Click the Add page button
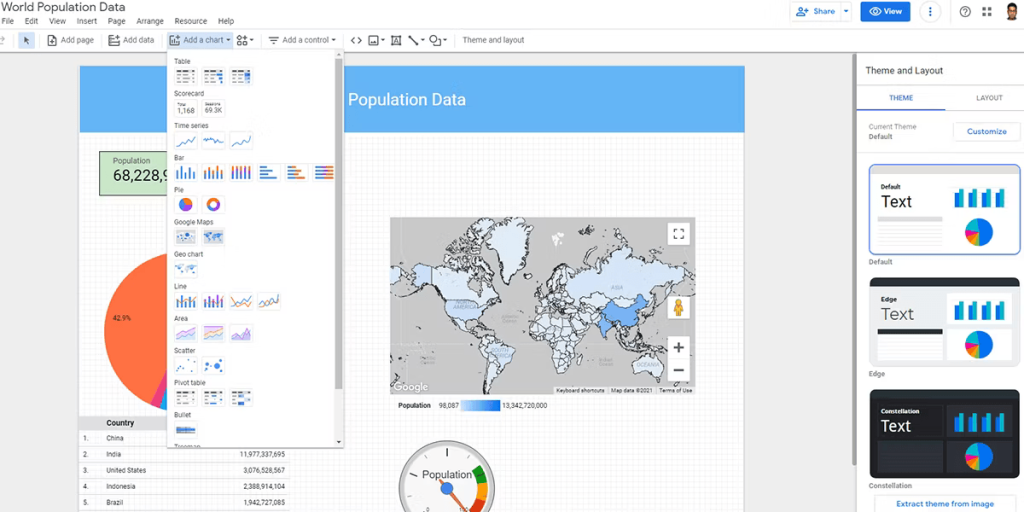This screenshot has height=512, width=1024. coord(71,40)
